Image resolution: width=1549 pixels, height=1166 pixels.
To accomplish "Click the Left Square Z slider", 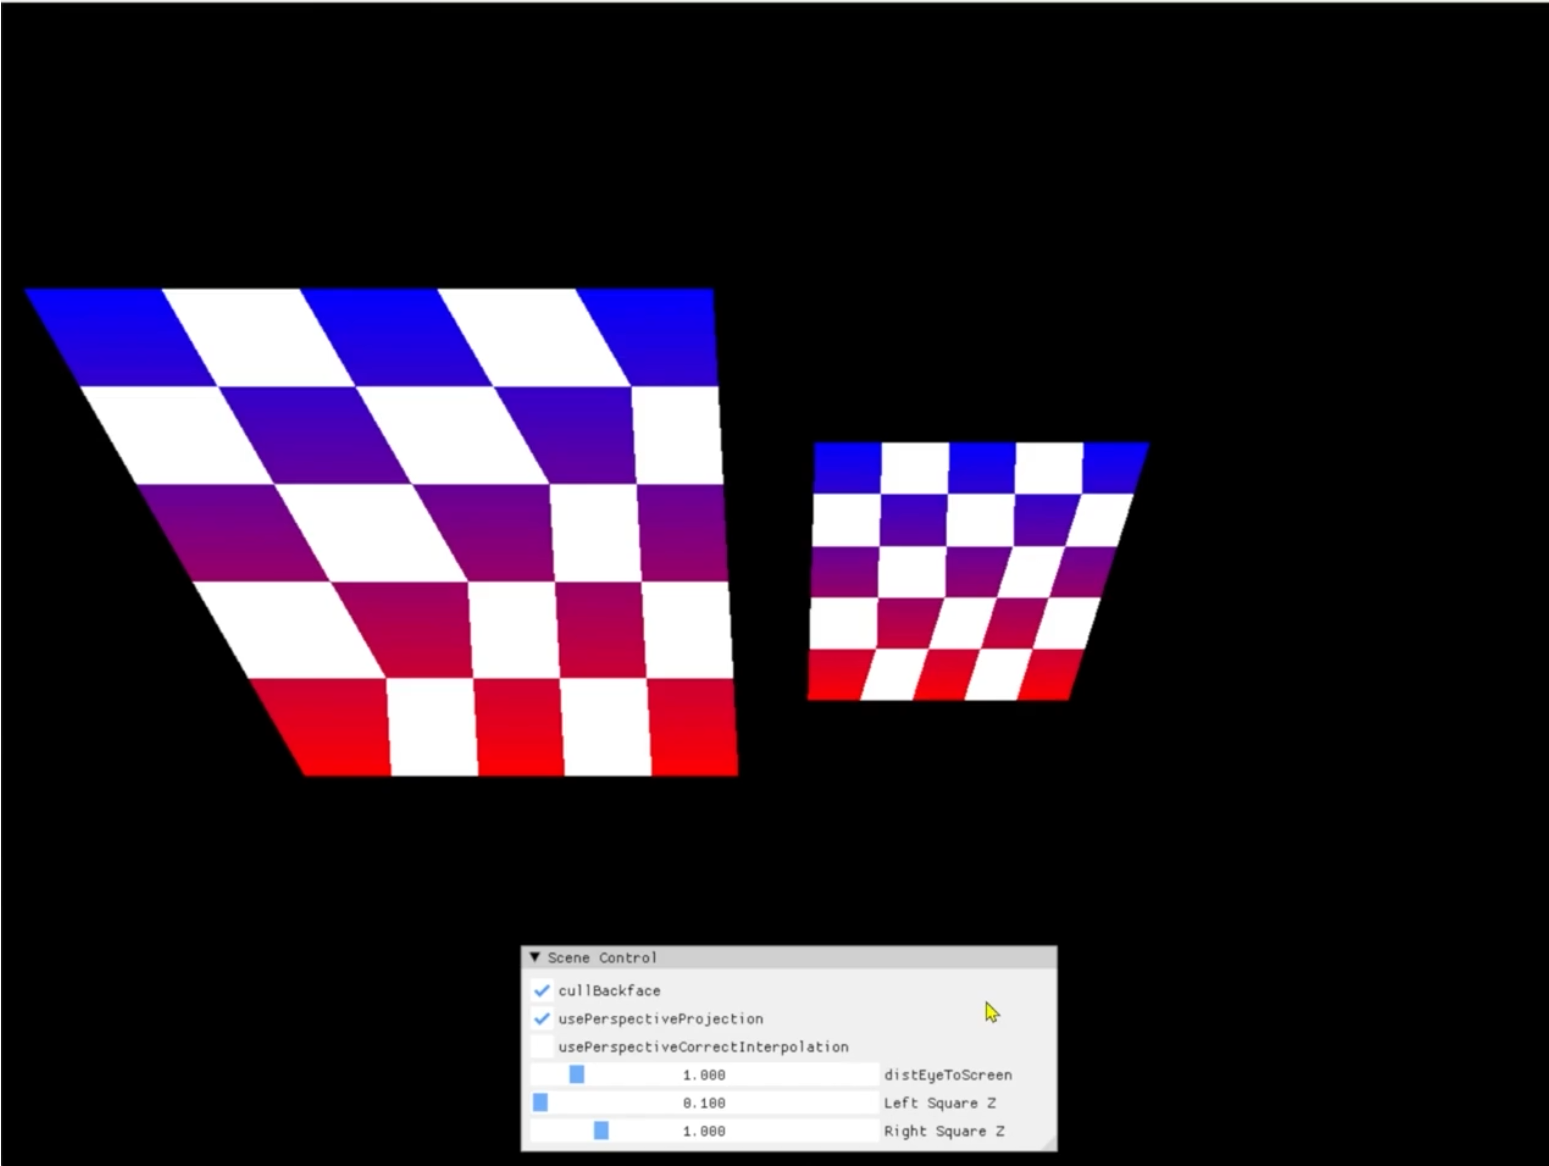I will [704, 1102].
